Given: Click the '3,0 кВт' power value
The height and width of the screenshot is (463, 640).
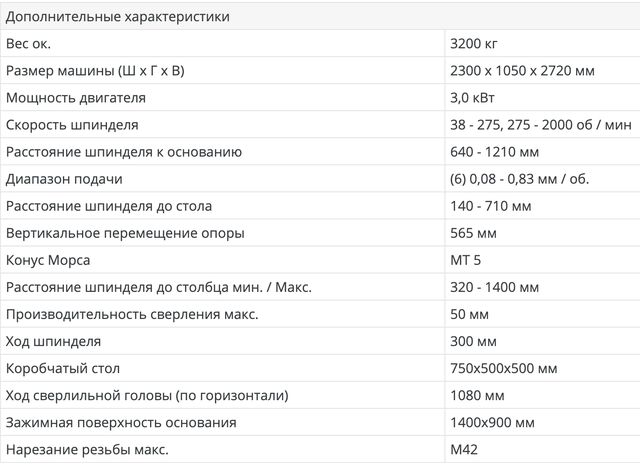Looking at the screenshot, I should [473, 98].
